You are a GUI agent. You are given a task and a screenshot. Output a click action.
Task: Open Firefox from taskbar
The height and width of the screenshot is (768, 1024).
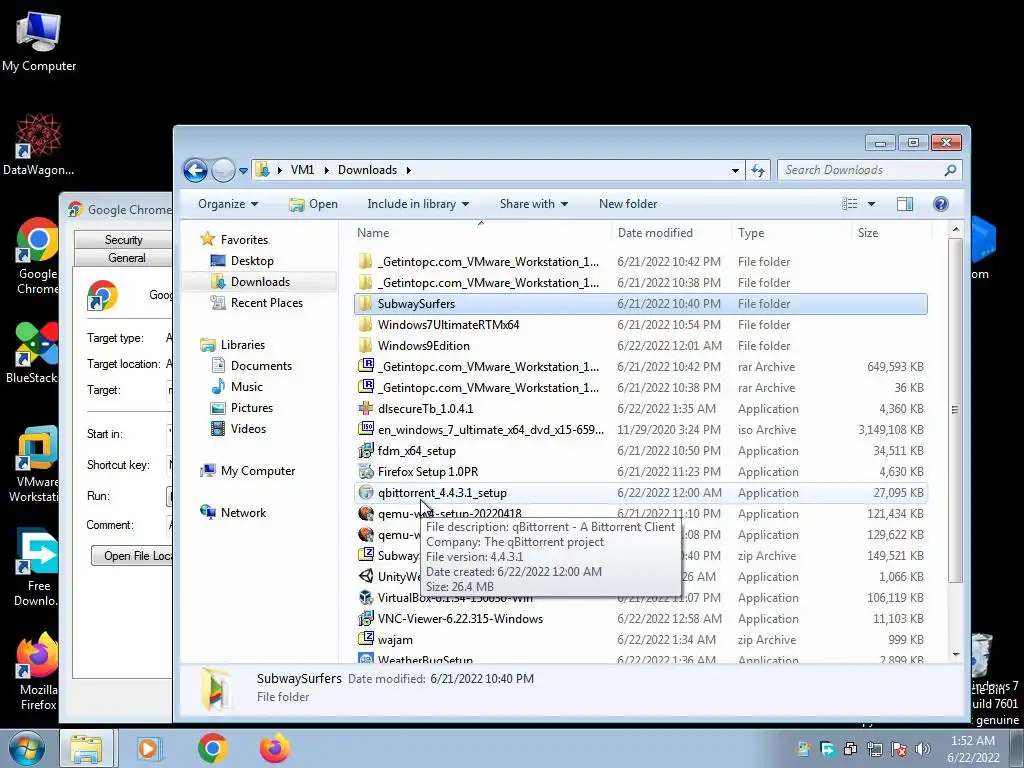tap(275, 748)
